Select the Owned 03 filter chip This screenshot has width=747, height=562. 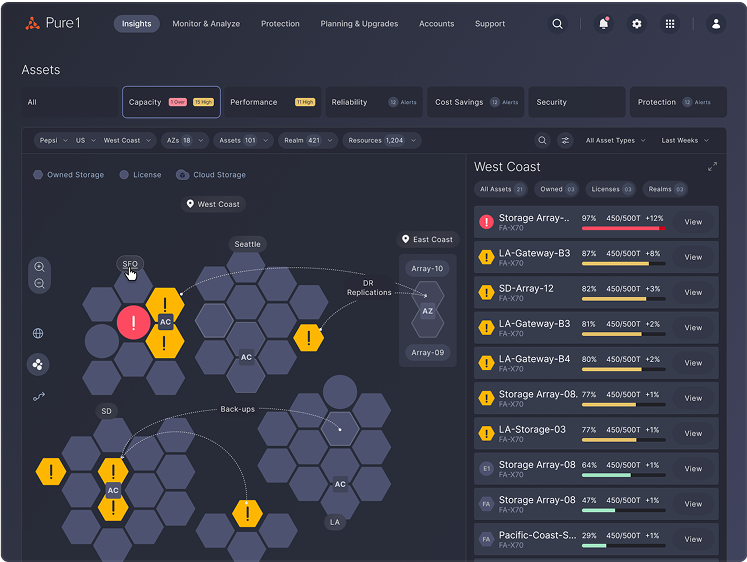[557, 189]
